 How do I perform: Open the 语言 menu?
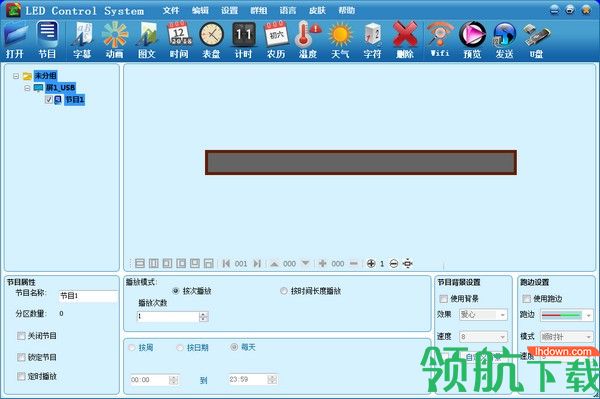288,10
